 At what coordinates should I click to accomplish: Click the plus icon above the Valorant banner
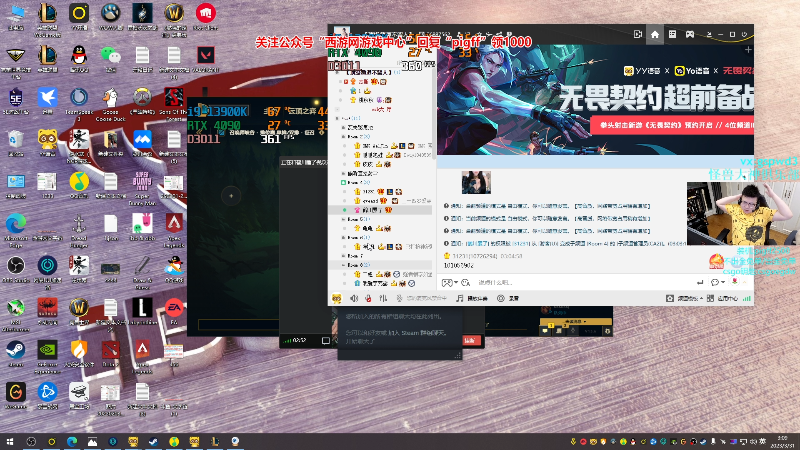pyautogui.click(x=748, y=49)
